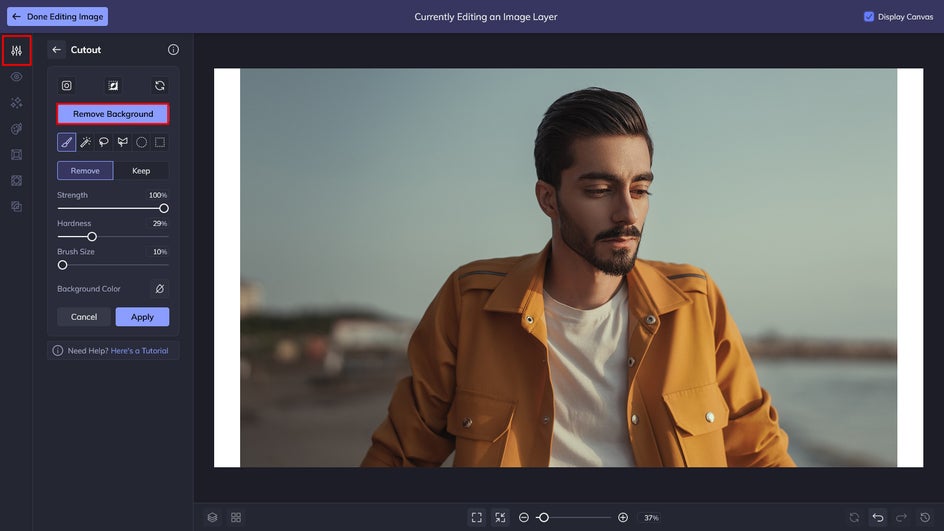Image resolution: width=944 pixels, height=531 pixels.
Task: Open the layers panel icon in bottom bar
Action: (x=213, y=518)
